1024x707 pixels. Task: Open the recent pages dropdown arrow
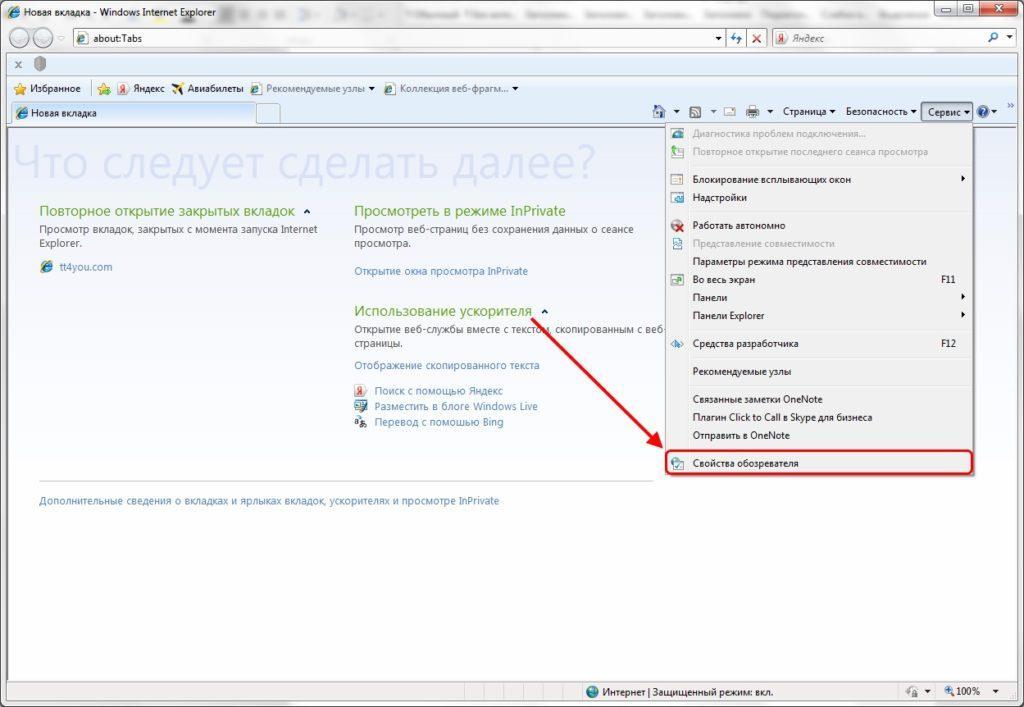pyautogui.click(x=61, y=39)
